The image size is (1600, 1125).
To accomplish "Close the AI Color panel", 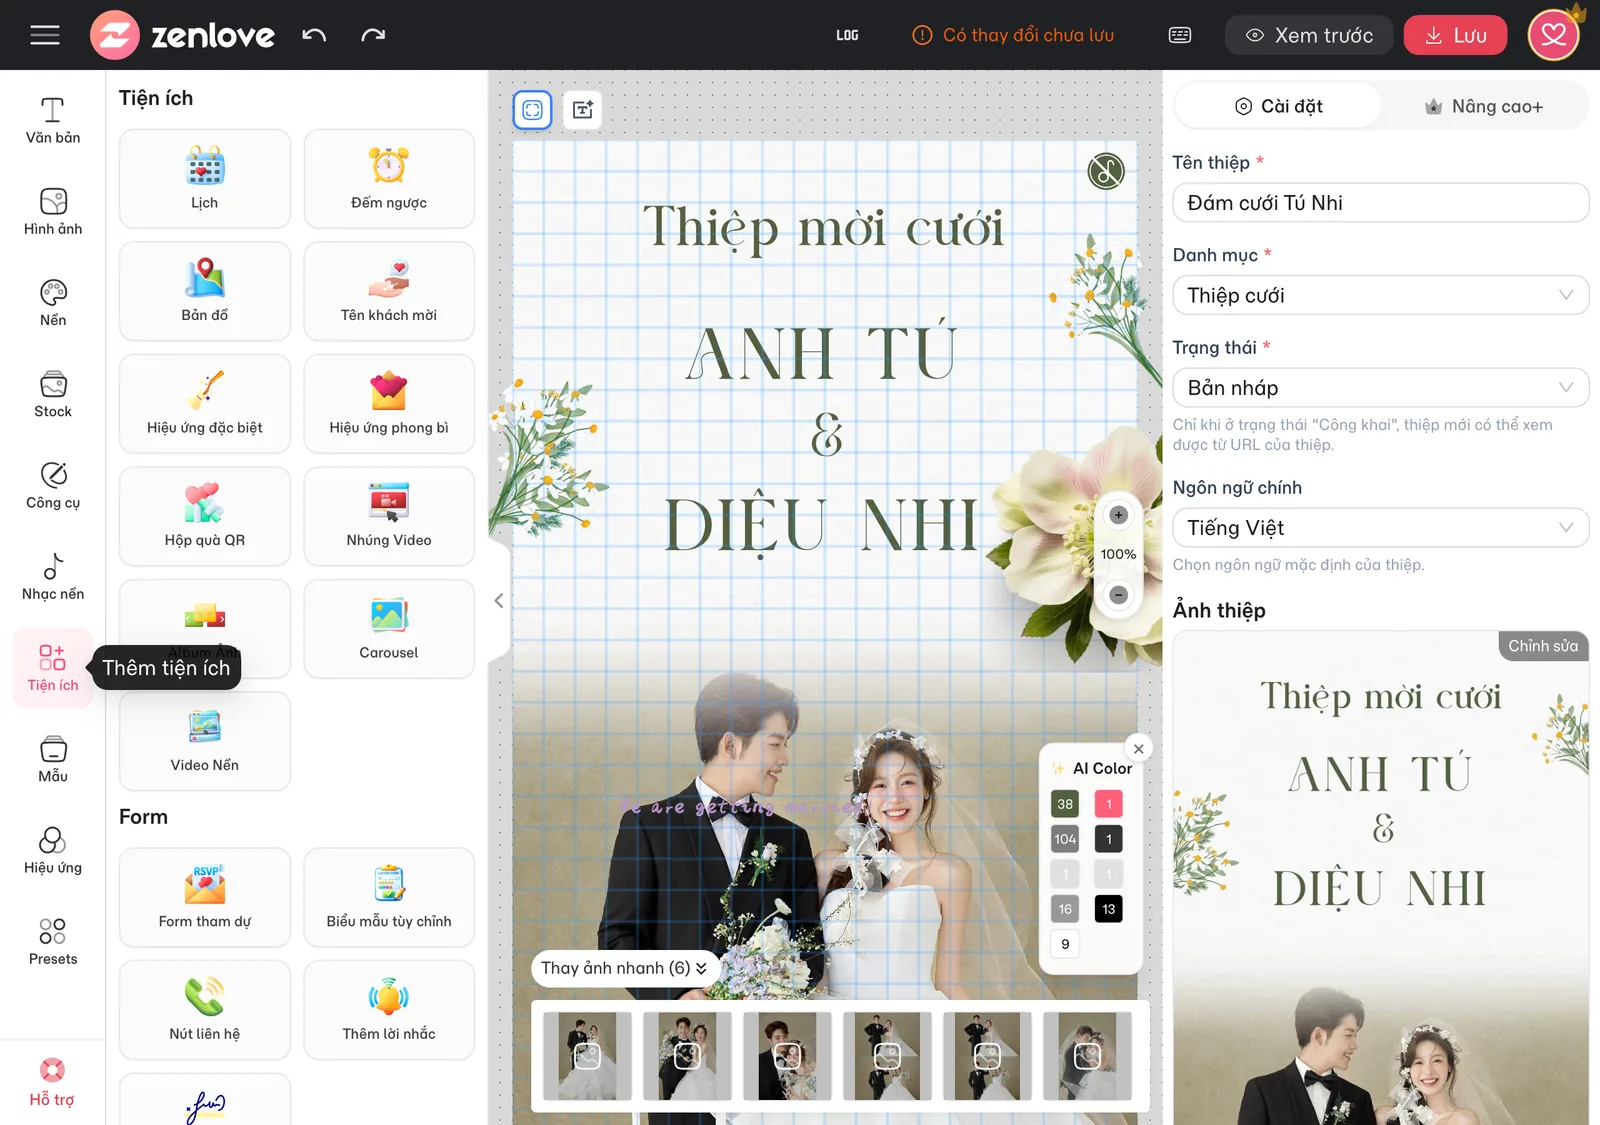I will (1138, 749).
